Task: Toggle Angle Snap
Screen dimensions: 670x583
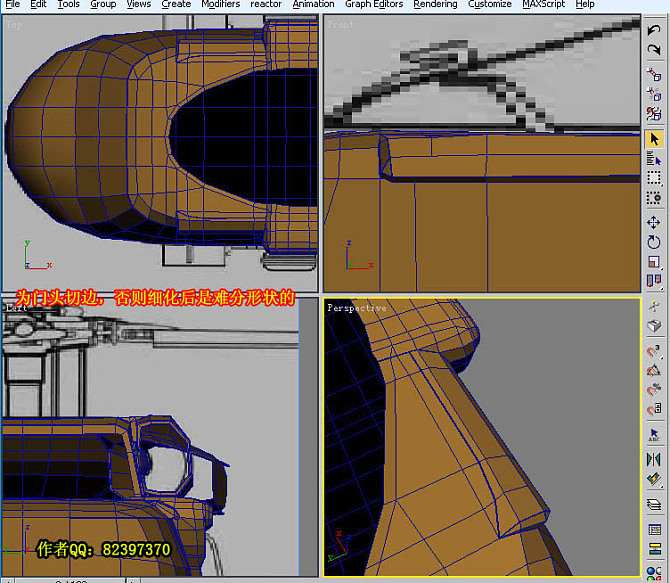Action: tap(653, 370)
